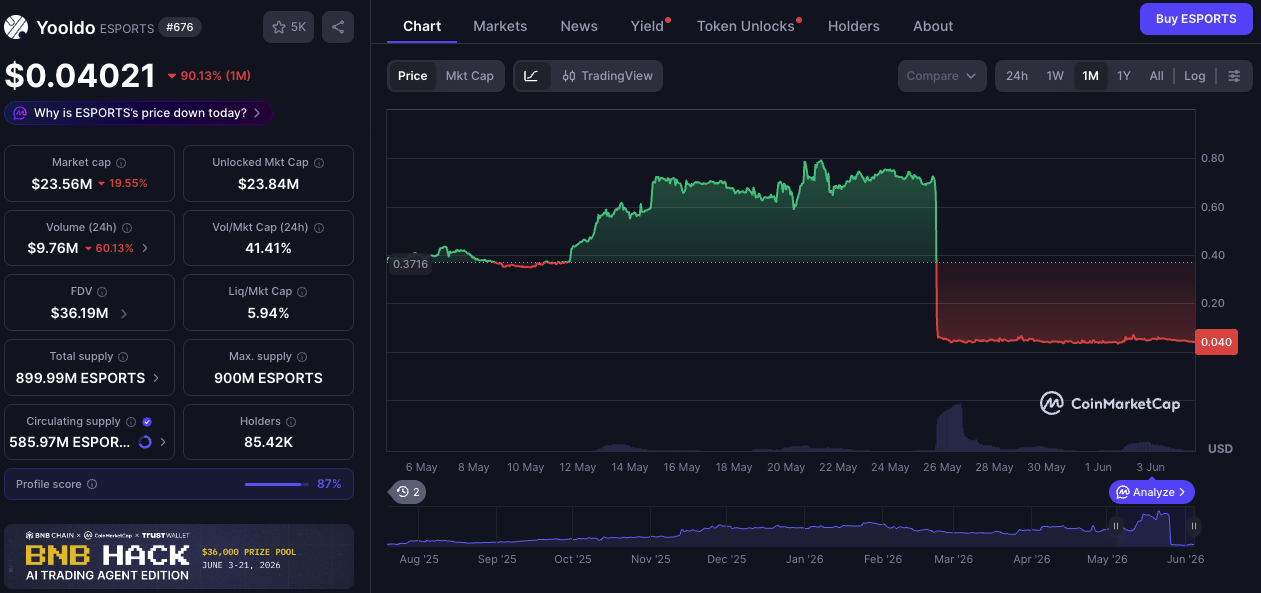This screenshot has width=1261, height=593.
Task: Expand Volume (24h) details chevron
Action: pos(145,248)
